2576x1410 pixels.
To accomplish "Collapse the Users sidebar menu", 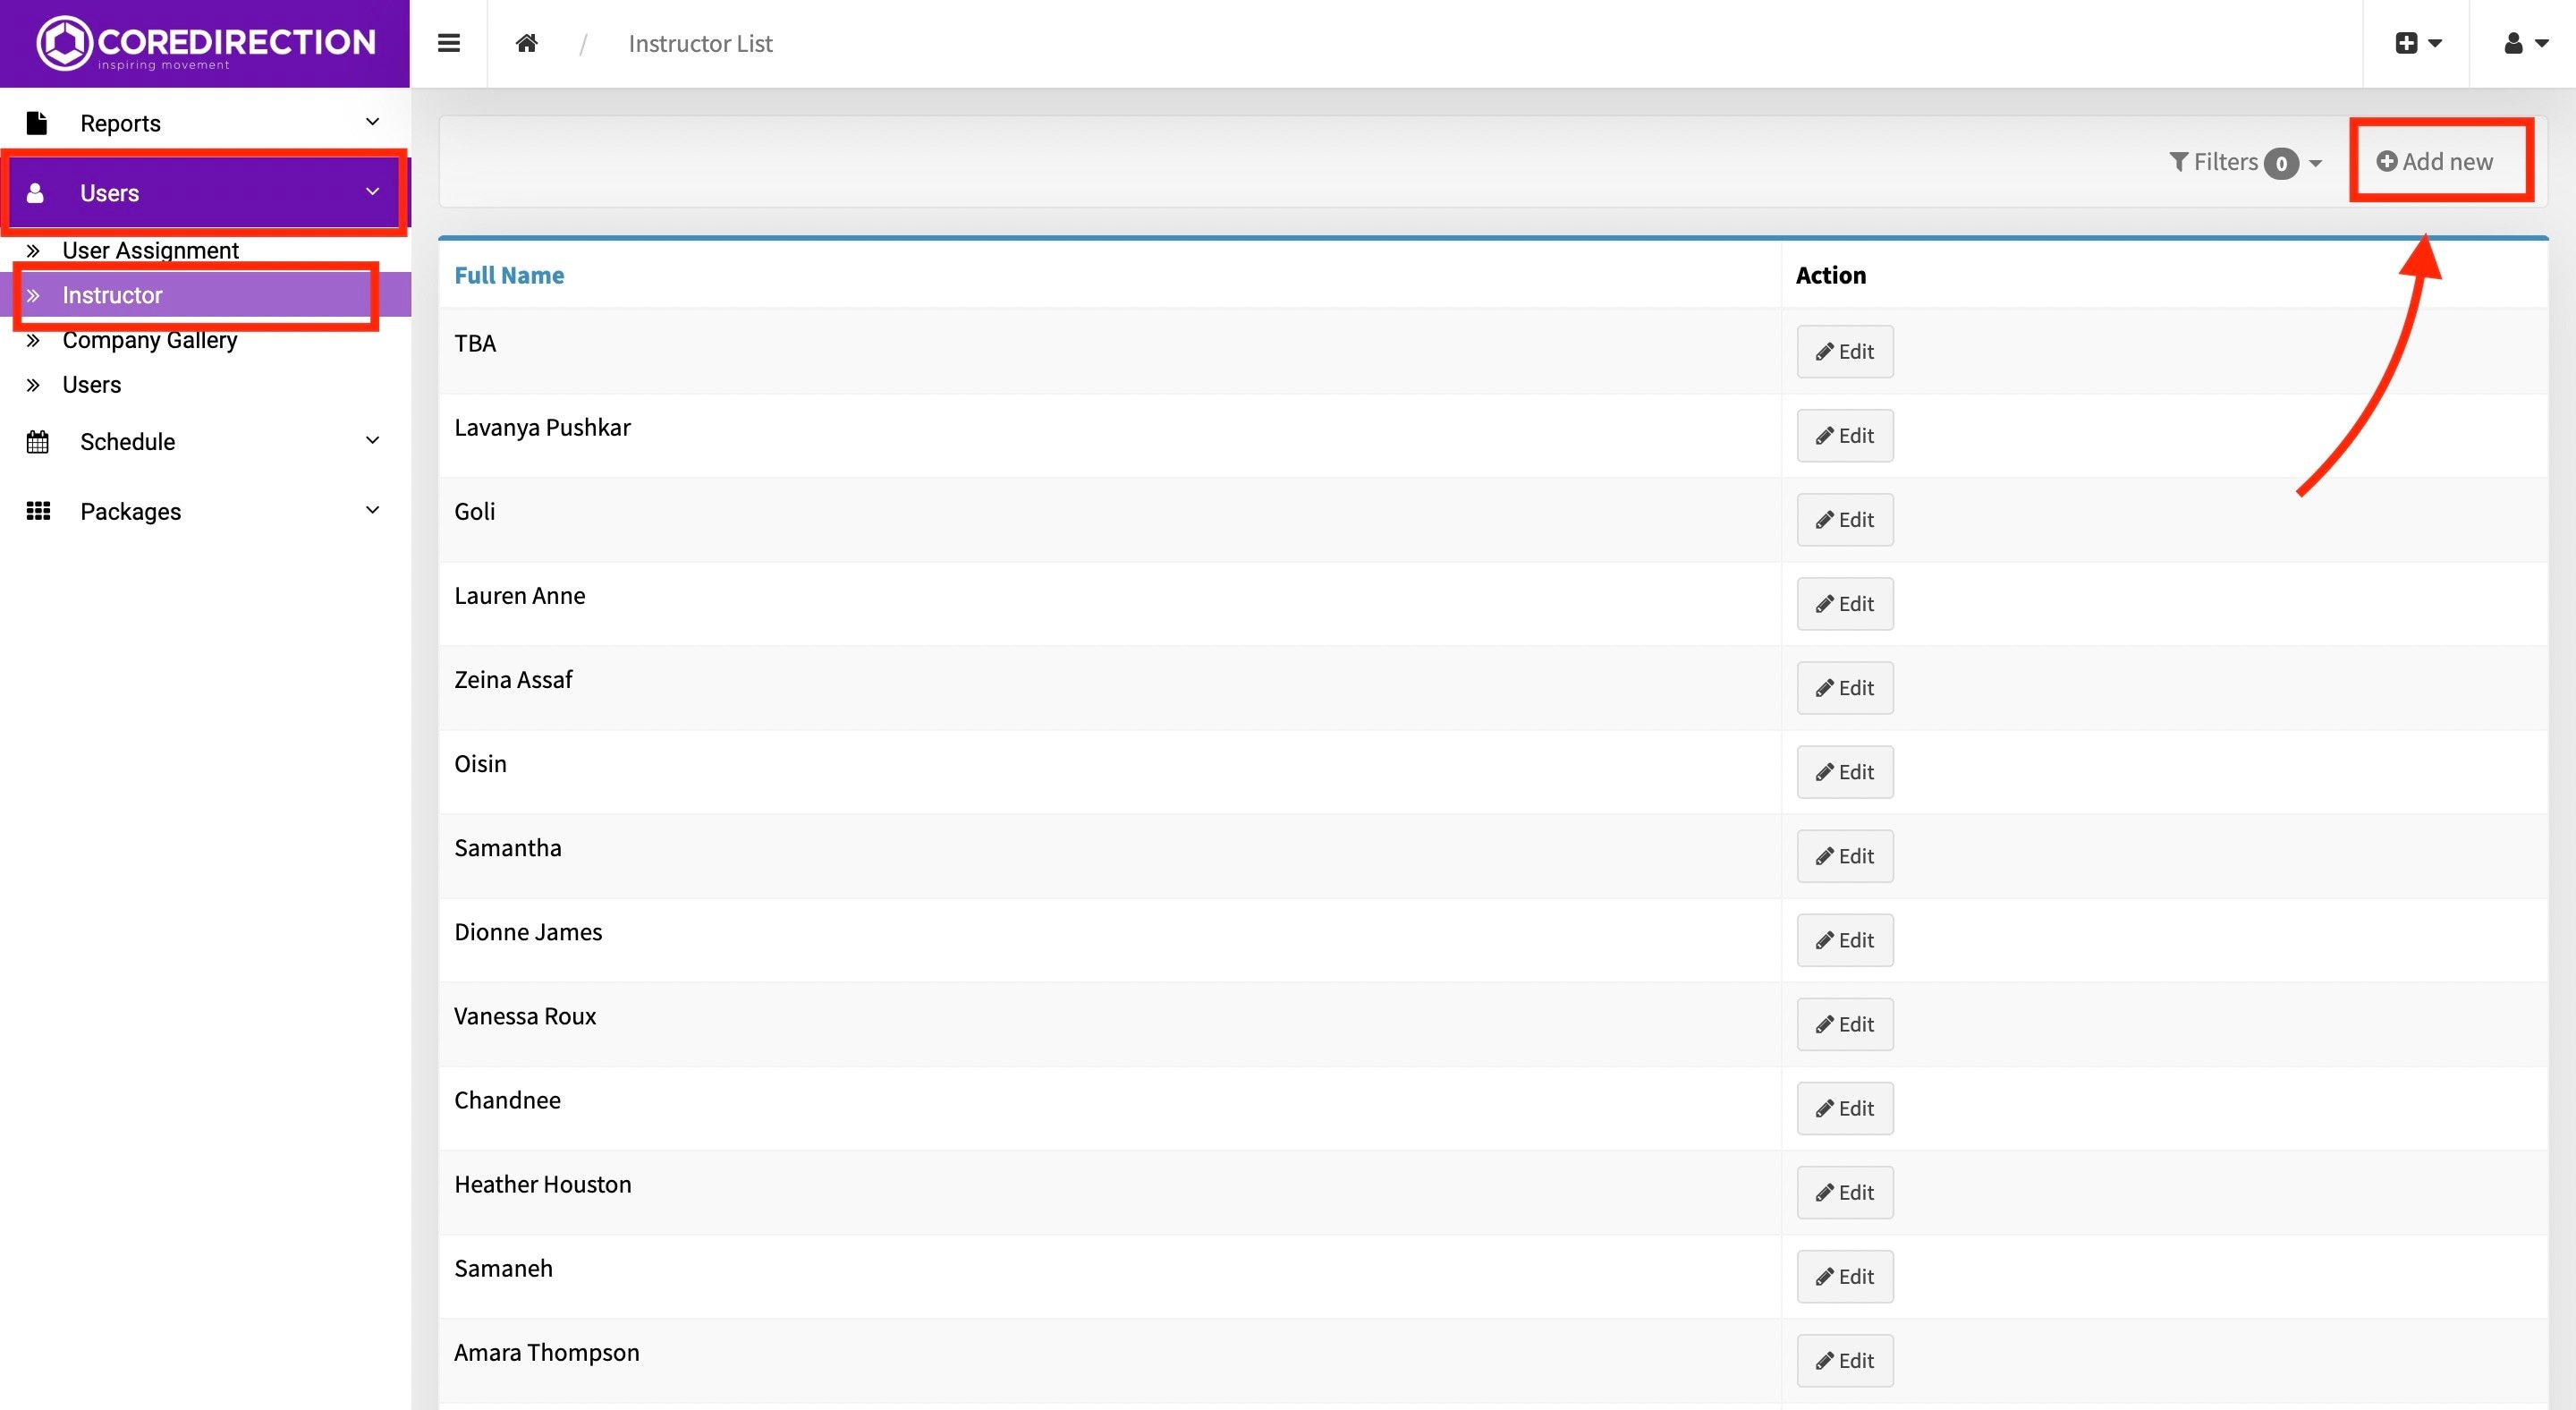I will (205, 192).
